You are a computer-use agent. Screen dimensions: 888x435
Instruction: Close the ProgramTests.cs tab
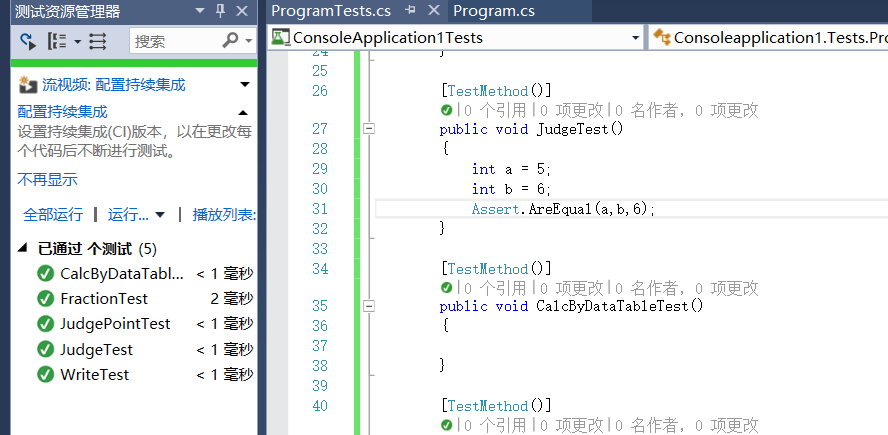point(434,10)
